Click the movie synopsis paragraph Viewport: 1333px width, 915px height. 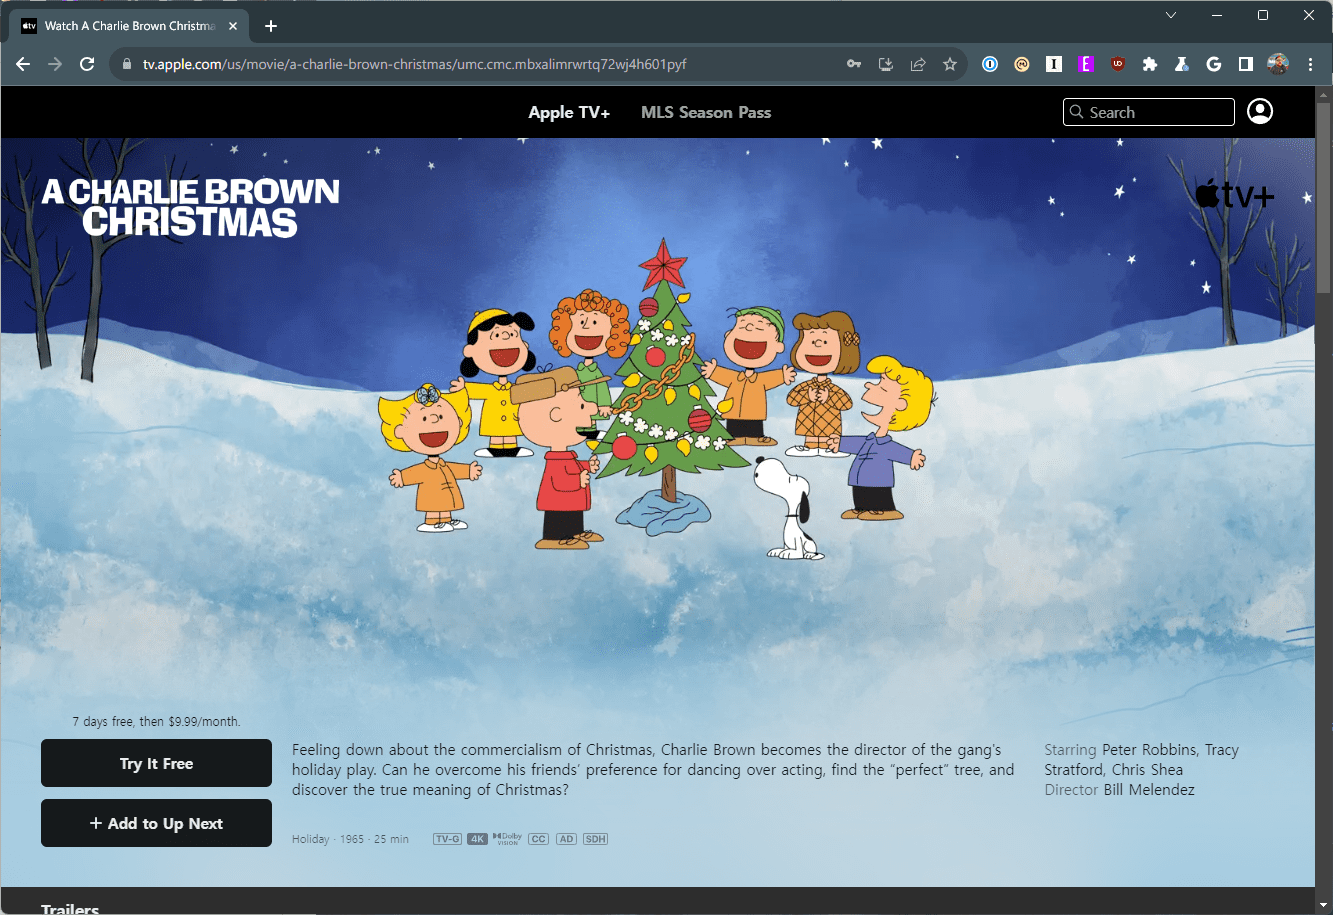(x=653, y=770)
